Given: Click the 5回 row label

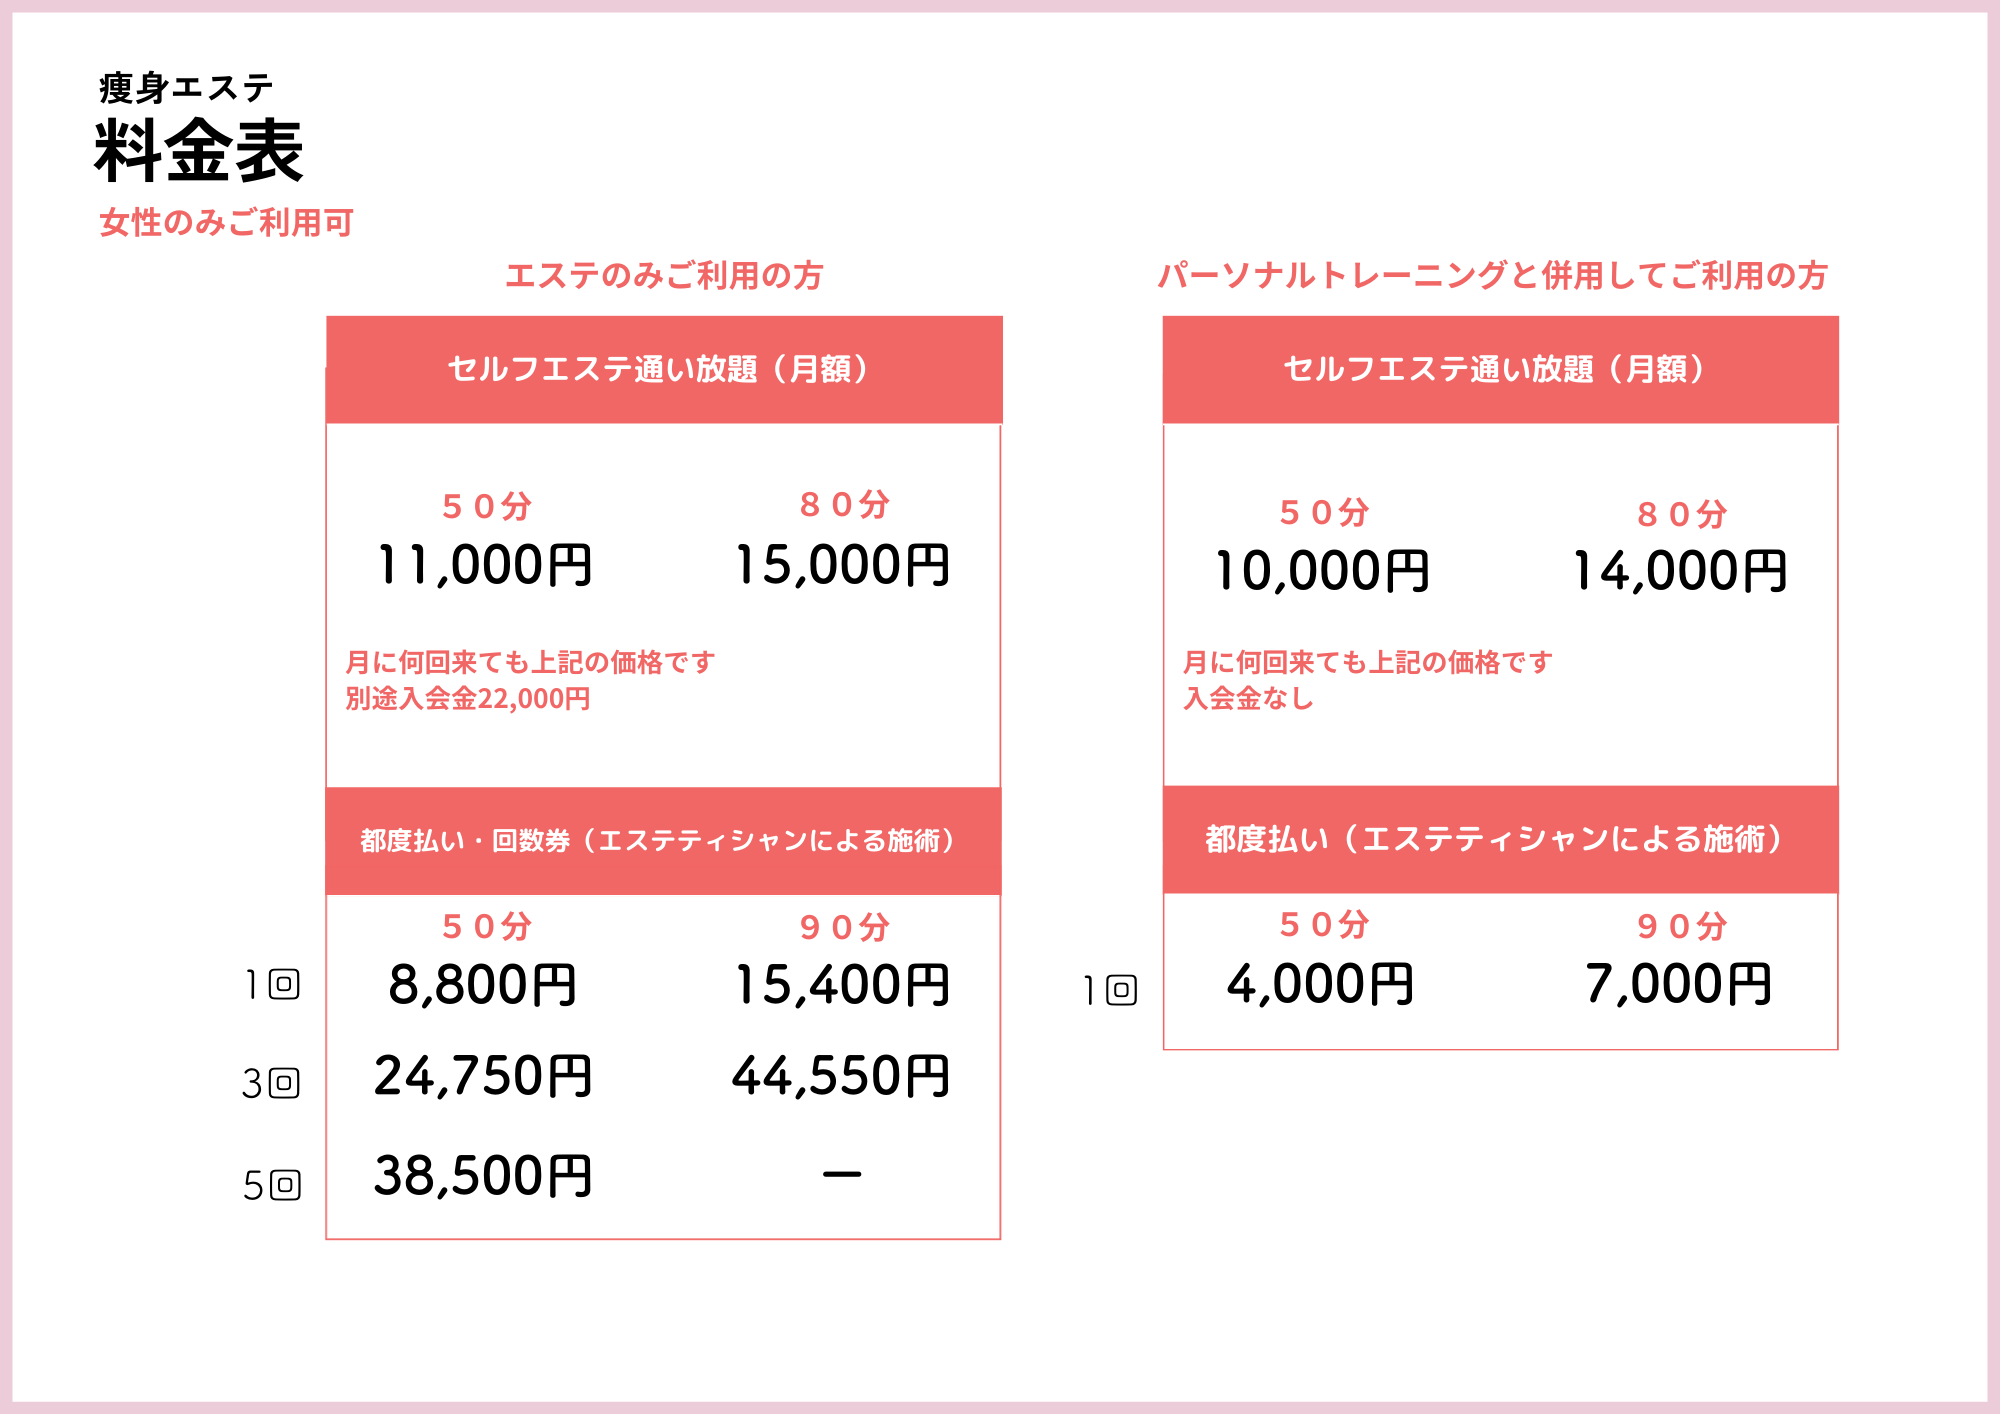Looking at the screenshot, I should [271, 1186].
